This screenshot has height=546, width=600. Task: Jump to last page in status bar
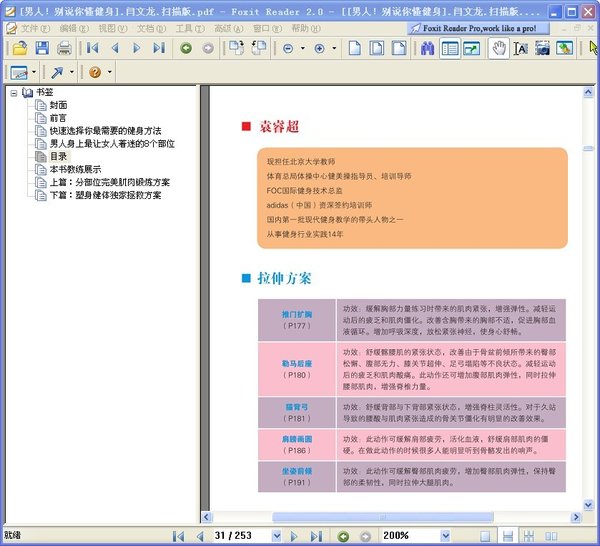click(x=316, y=536)
